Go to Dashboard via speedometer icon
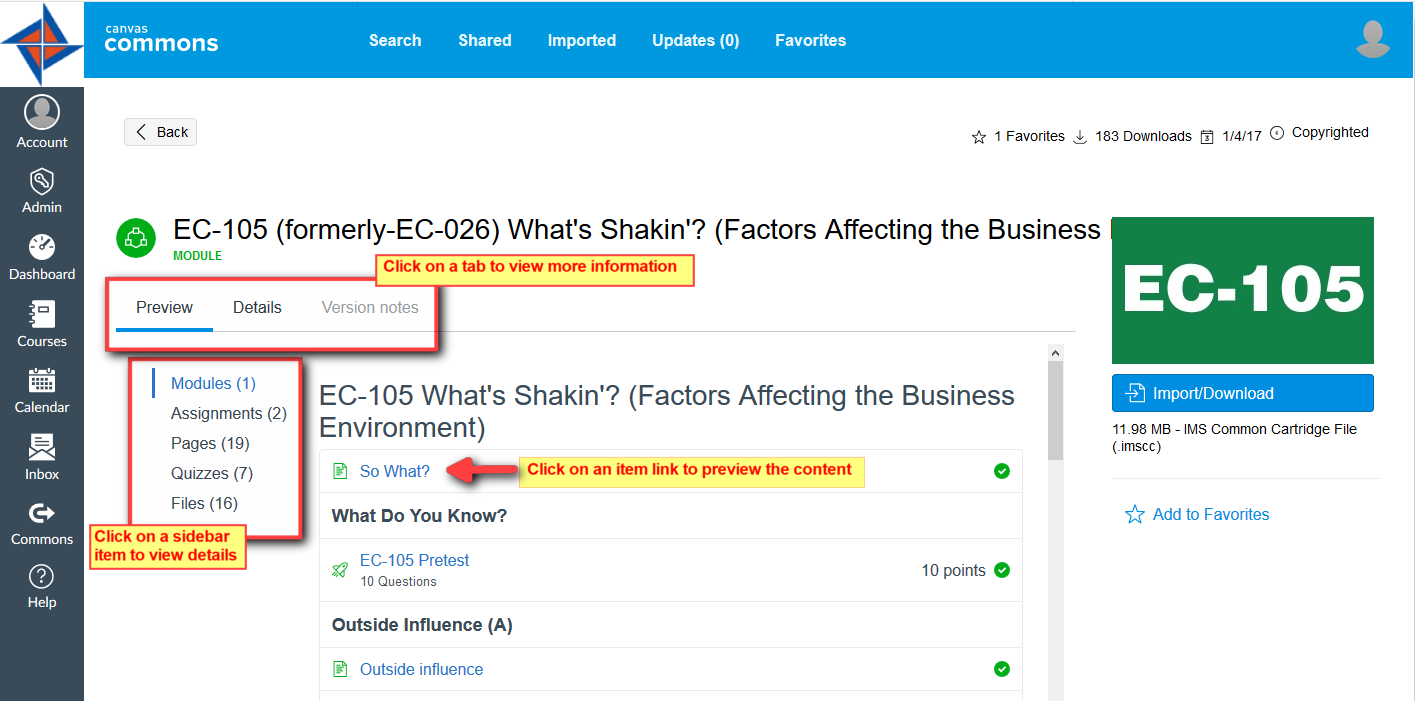Viewport: 1415px width, 701px height. (x=42, y=247)
